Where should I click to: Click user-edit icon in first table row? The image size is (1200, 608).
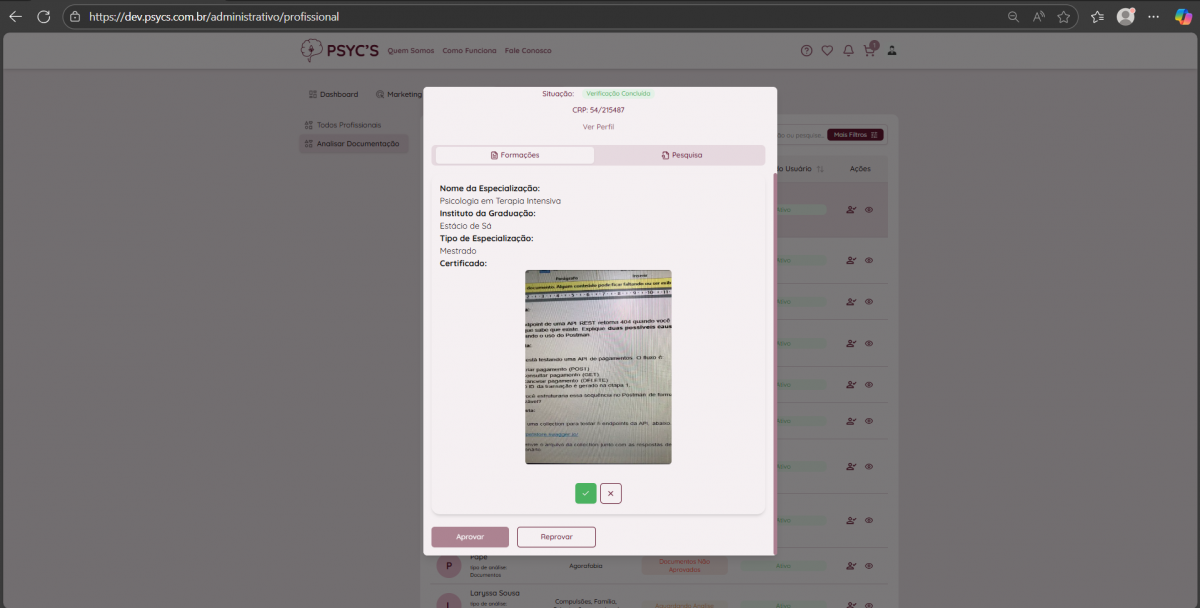(851, 210)
